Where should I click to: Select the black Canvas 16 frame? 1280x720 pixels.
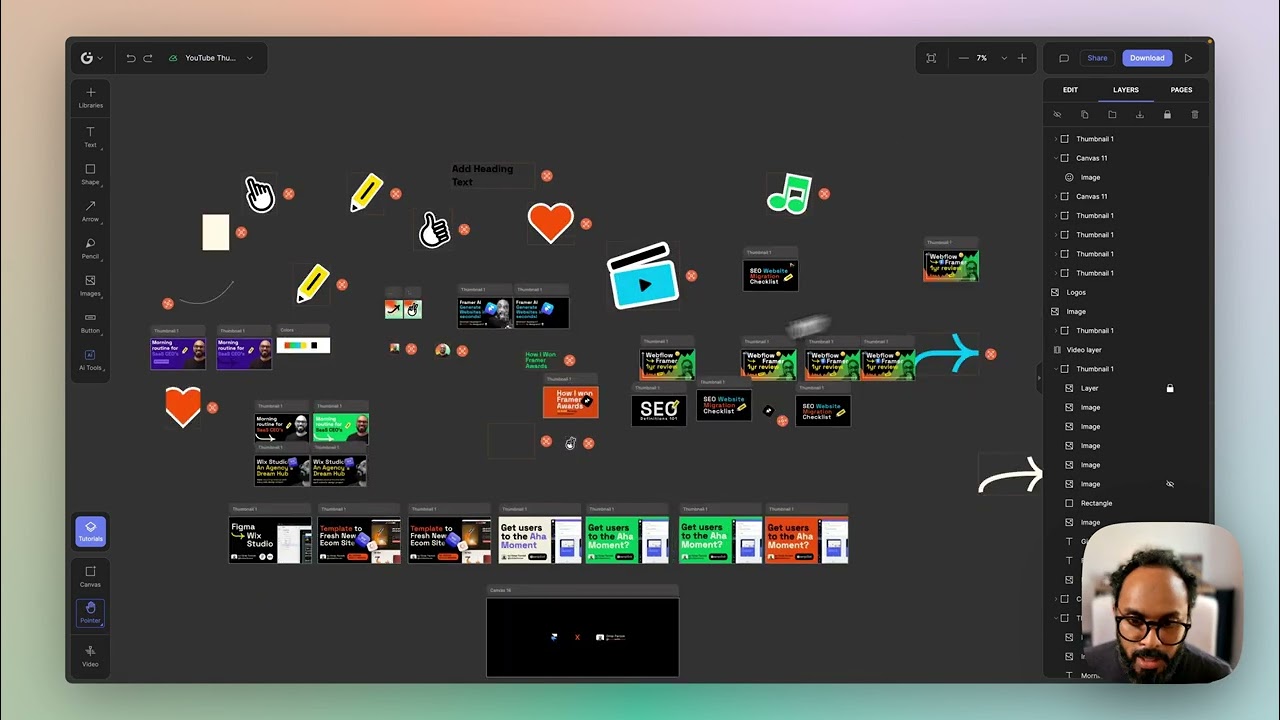point(582,637)
